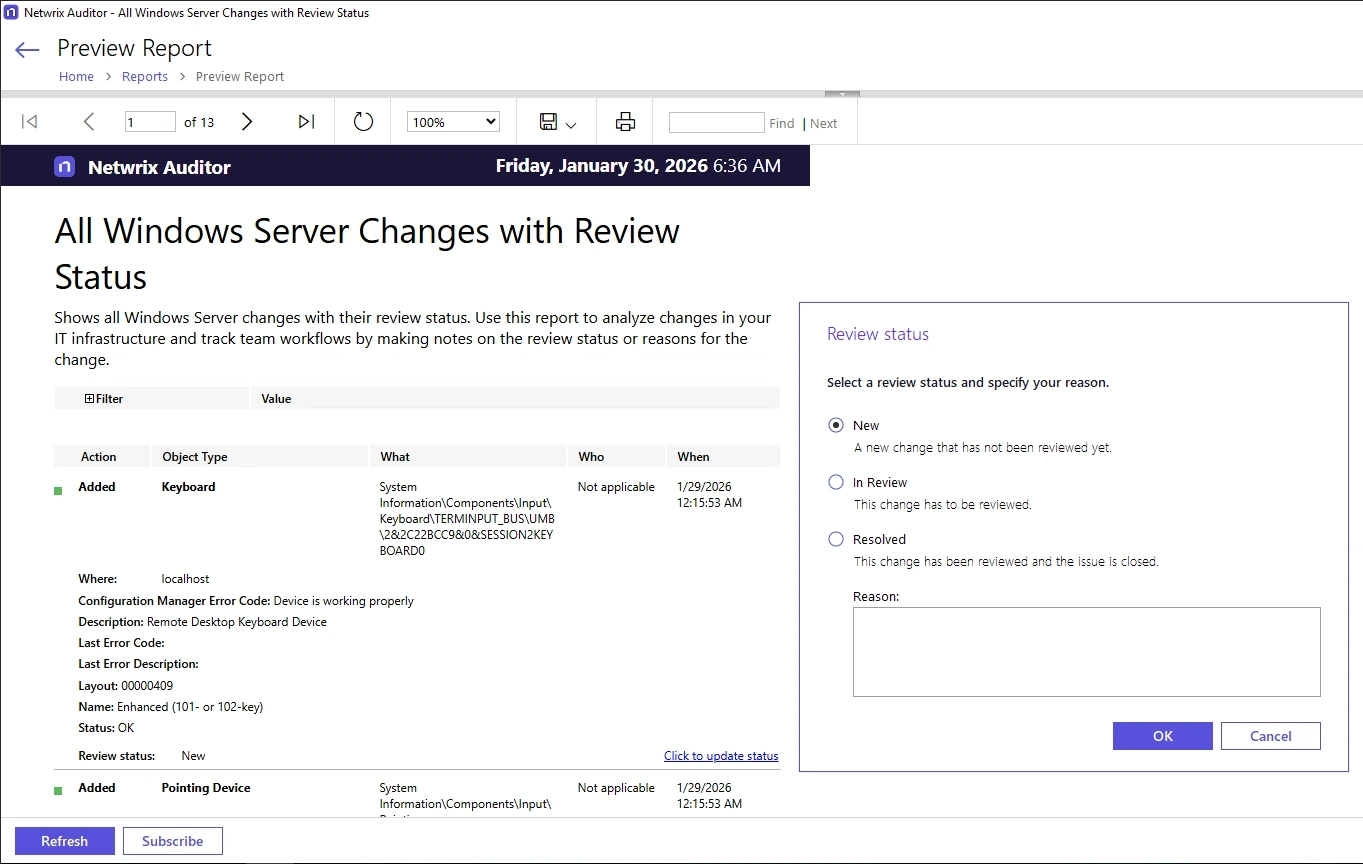
Task: Click the circular refresh report icon
Action: coord(363,122)
